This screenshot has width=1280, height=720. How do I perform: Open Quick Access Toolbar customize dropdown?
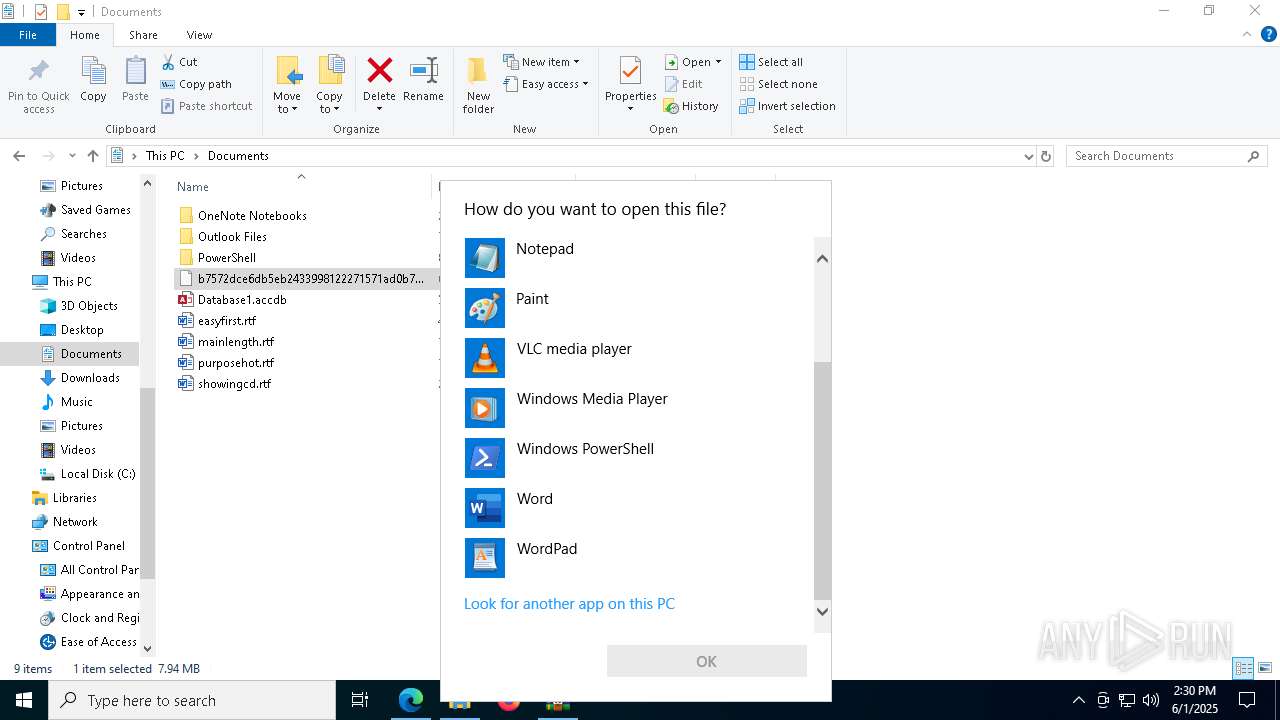click(81, 12)
